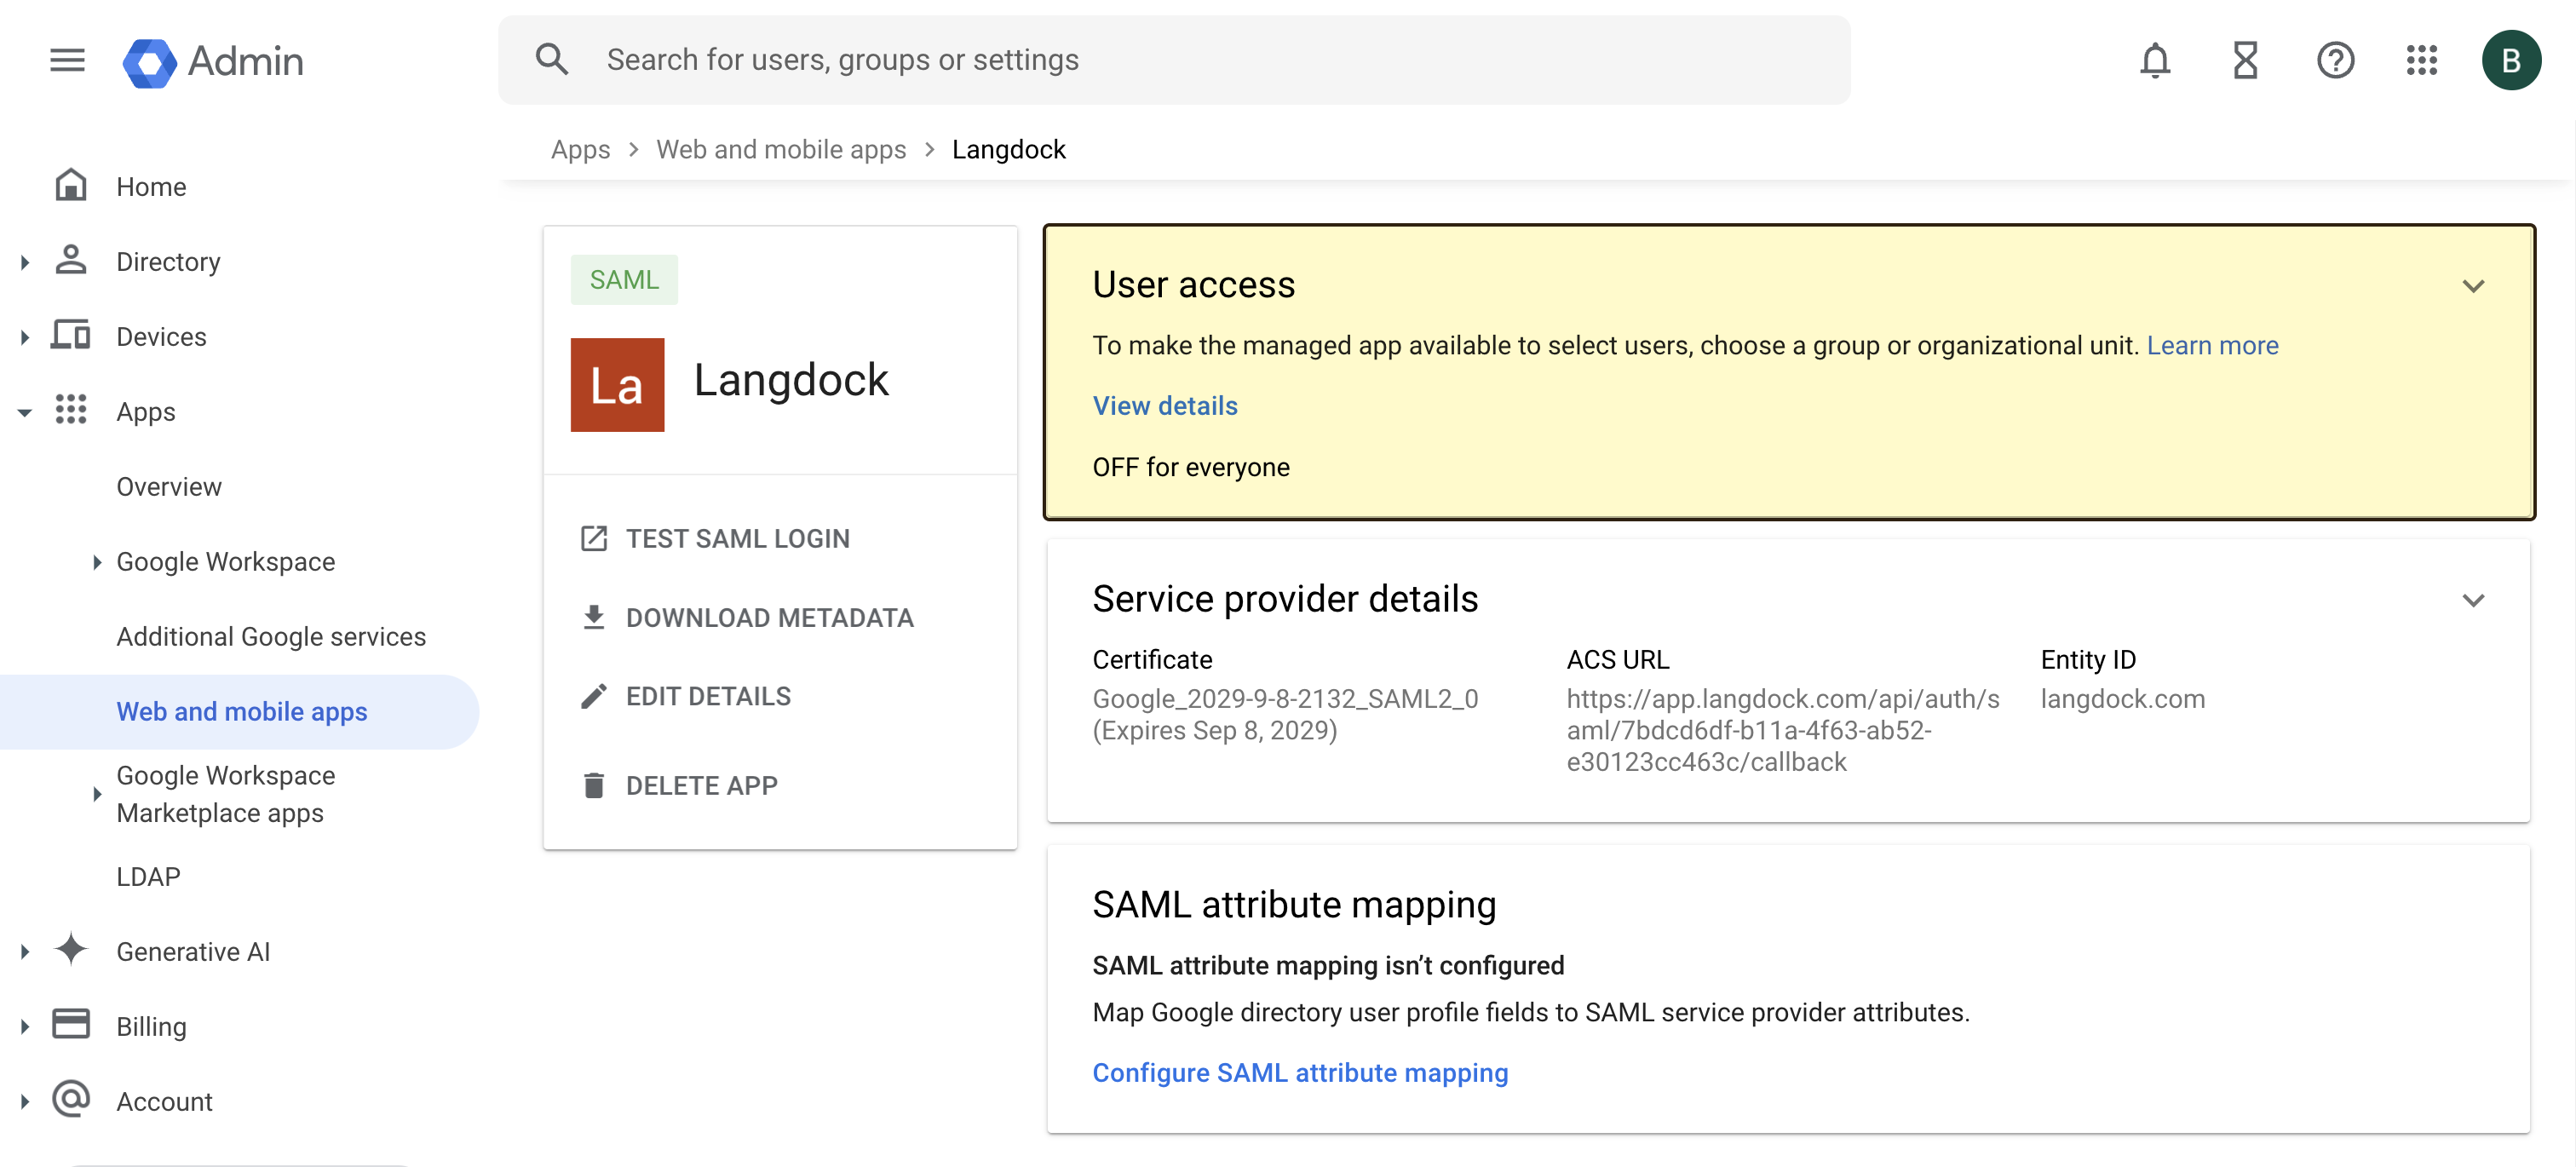Open tasks hourglass icon
Screen dimensions: 2576x1167
(x=2245, y=61)
